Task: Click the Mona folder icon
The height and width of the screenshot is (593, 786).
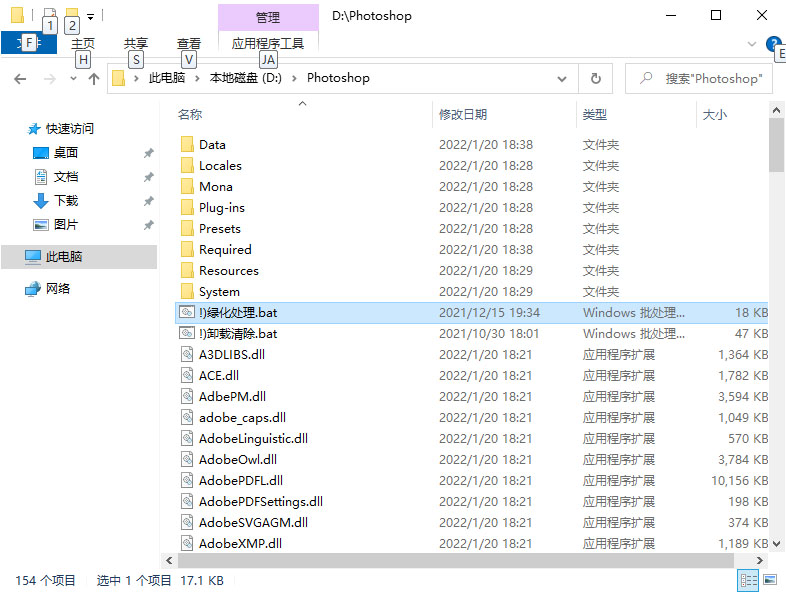Action: click(187, 187)
